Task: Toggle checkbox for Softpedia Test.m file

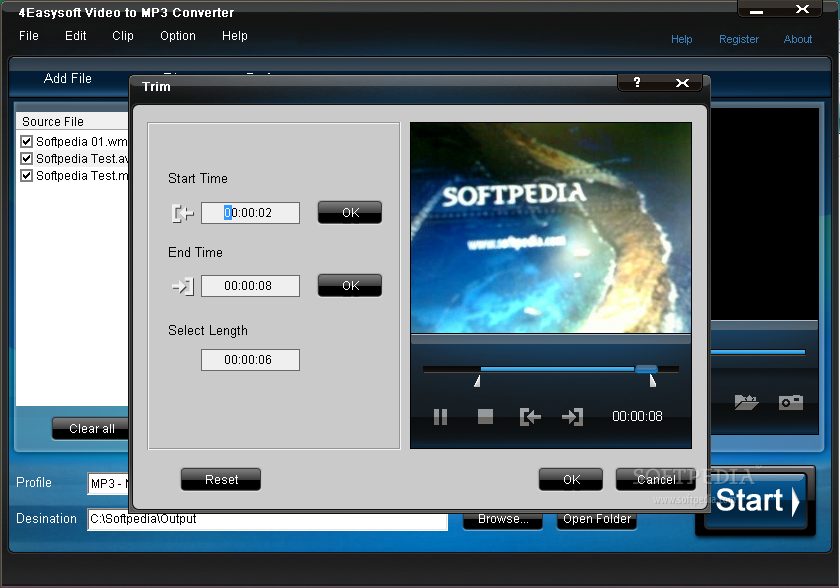Action: [26, 176]
